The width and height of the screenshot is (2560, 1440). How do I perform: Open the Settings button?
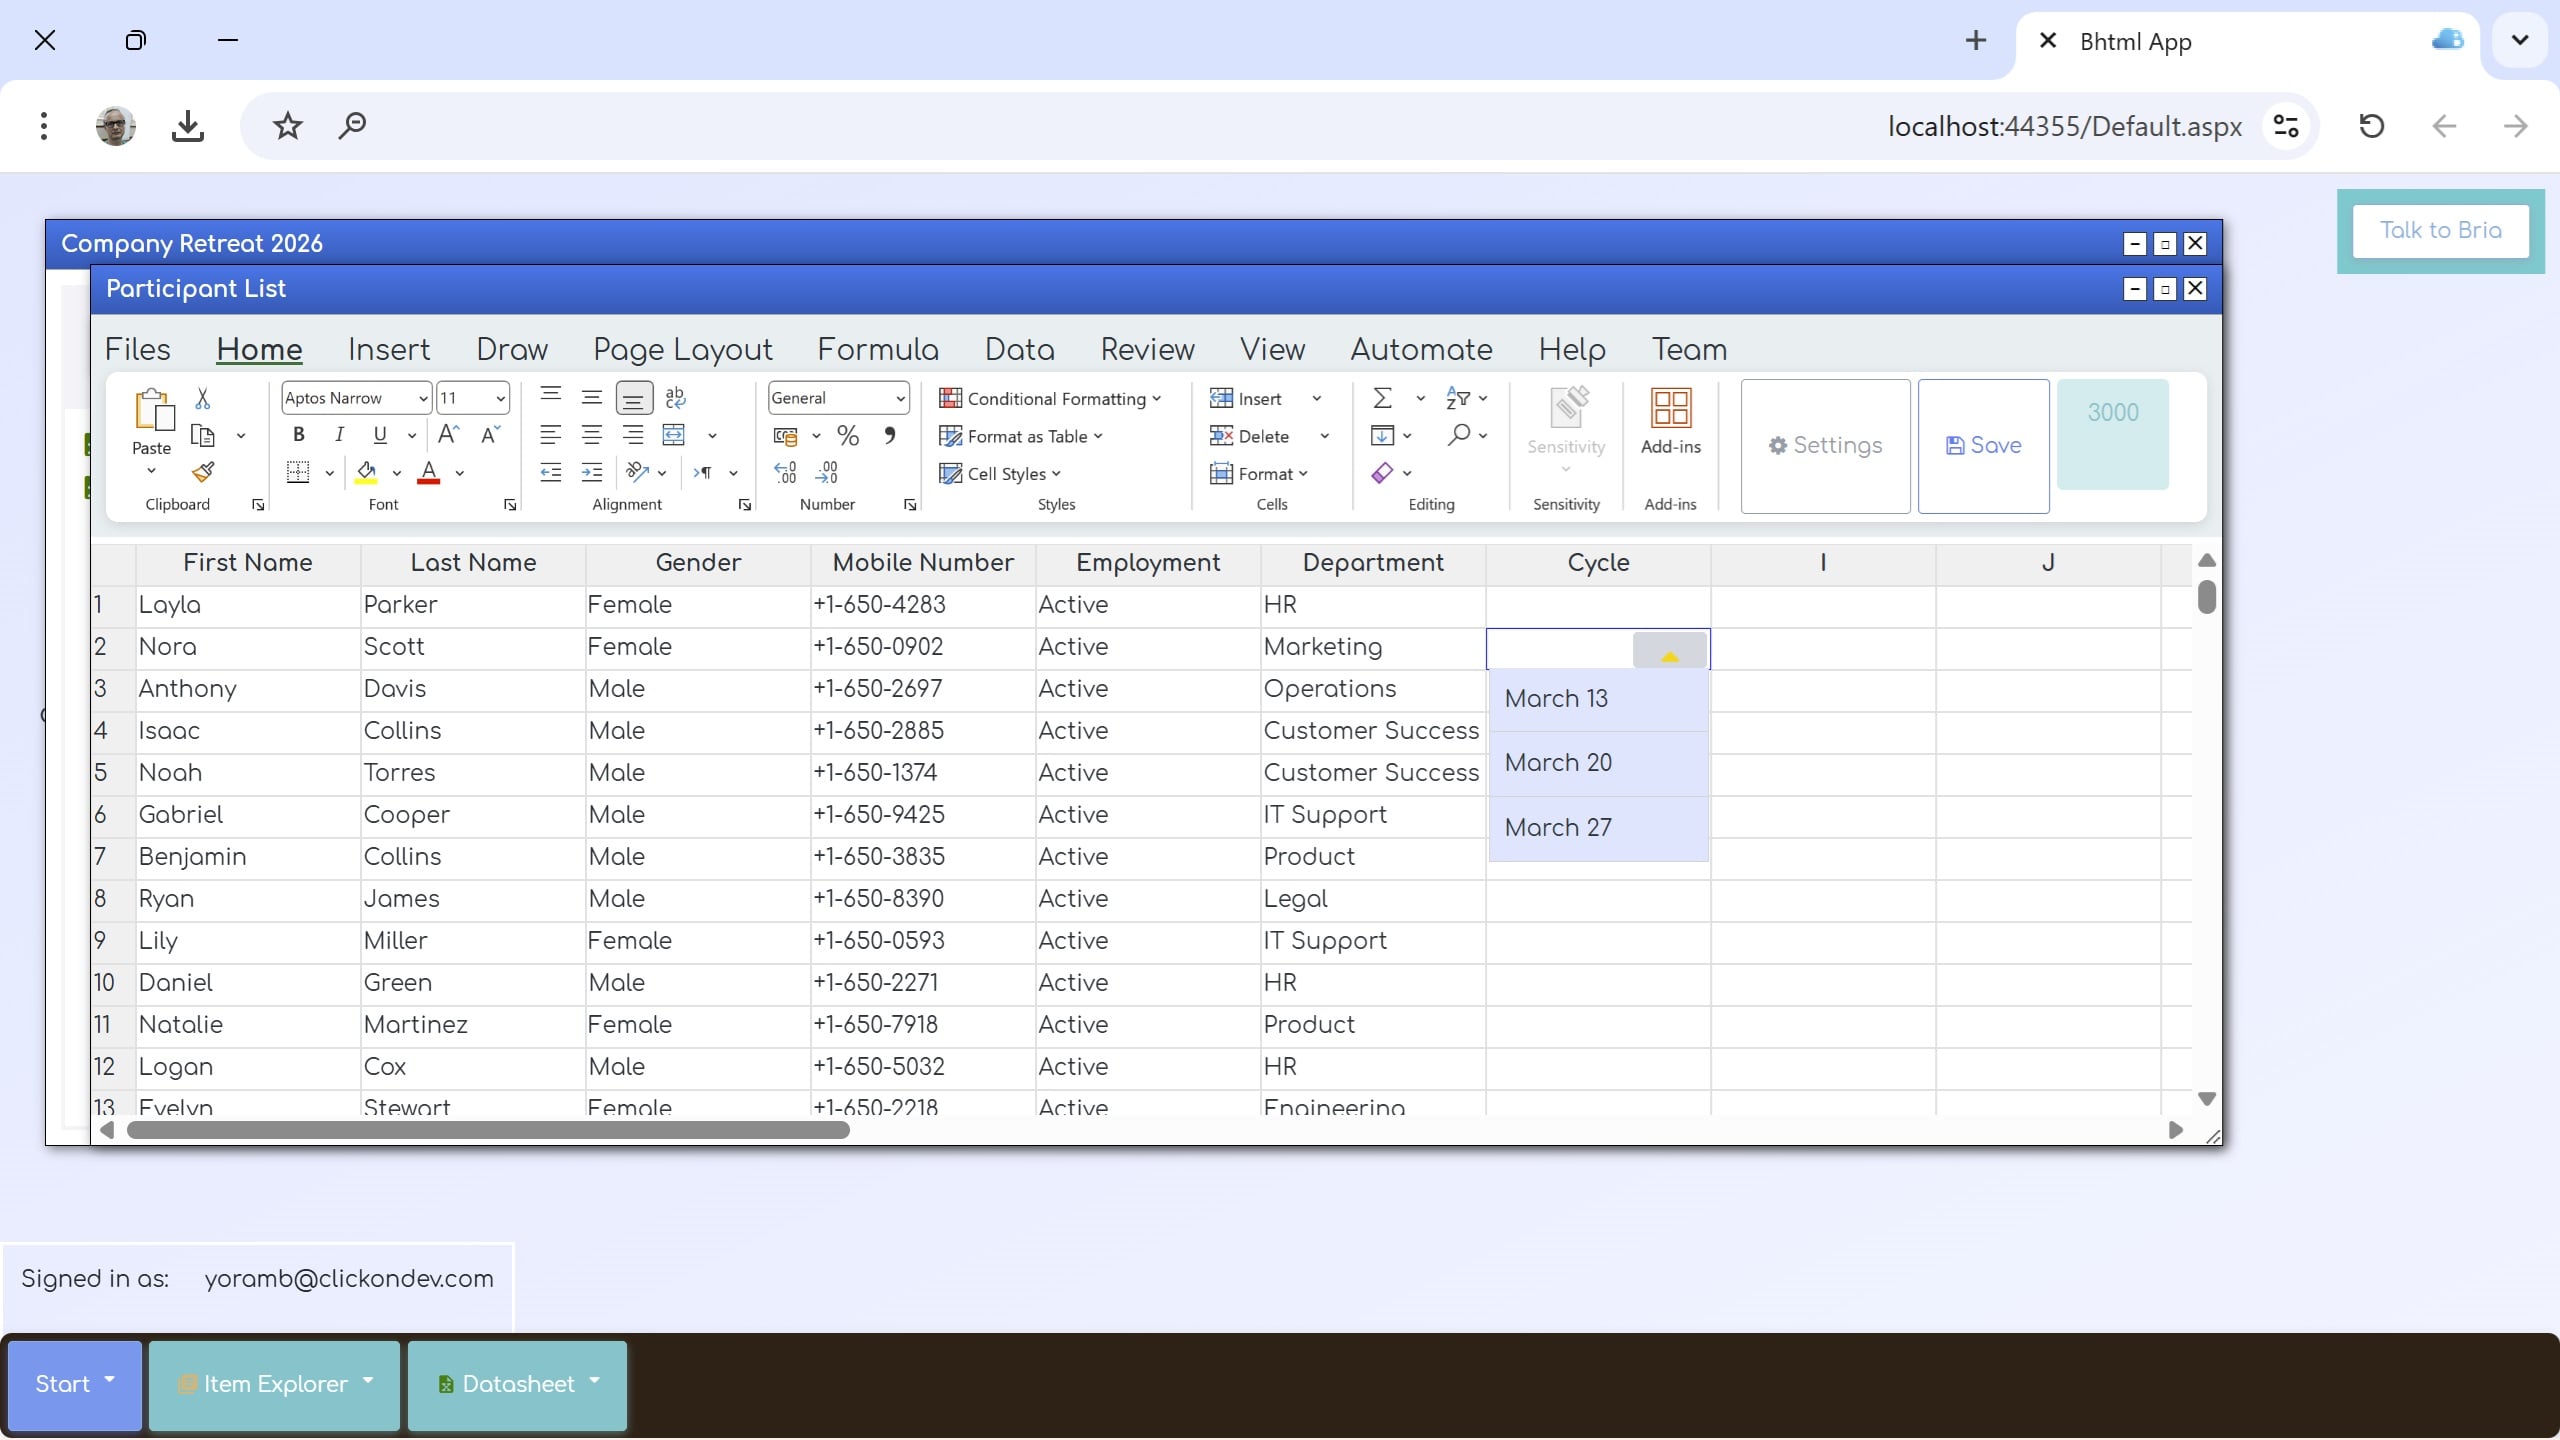[1825, 446]
